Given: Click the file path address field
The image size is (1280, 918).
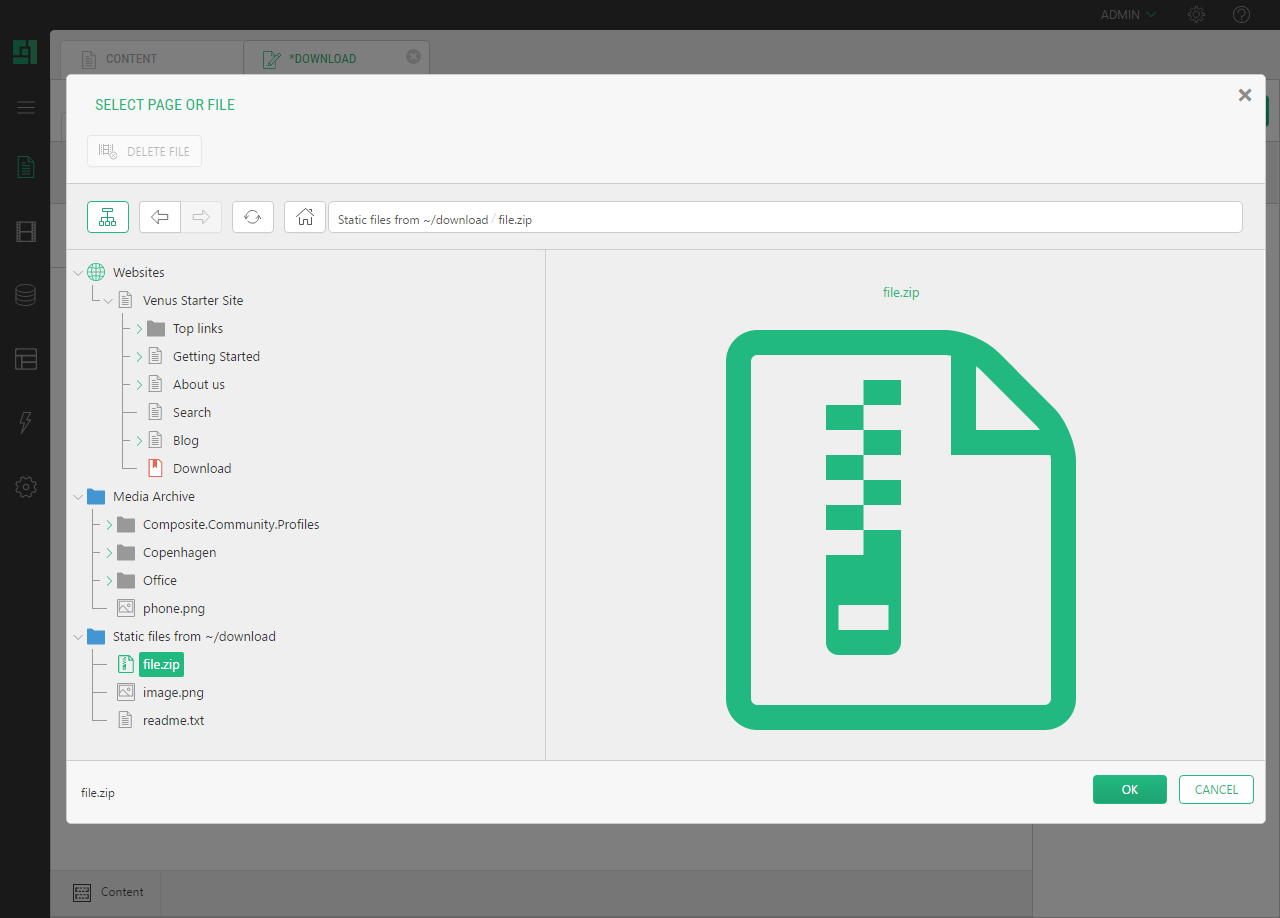Looking at the screenshot, I should [x=785, y=218].
